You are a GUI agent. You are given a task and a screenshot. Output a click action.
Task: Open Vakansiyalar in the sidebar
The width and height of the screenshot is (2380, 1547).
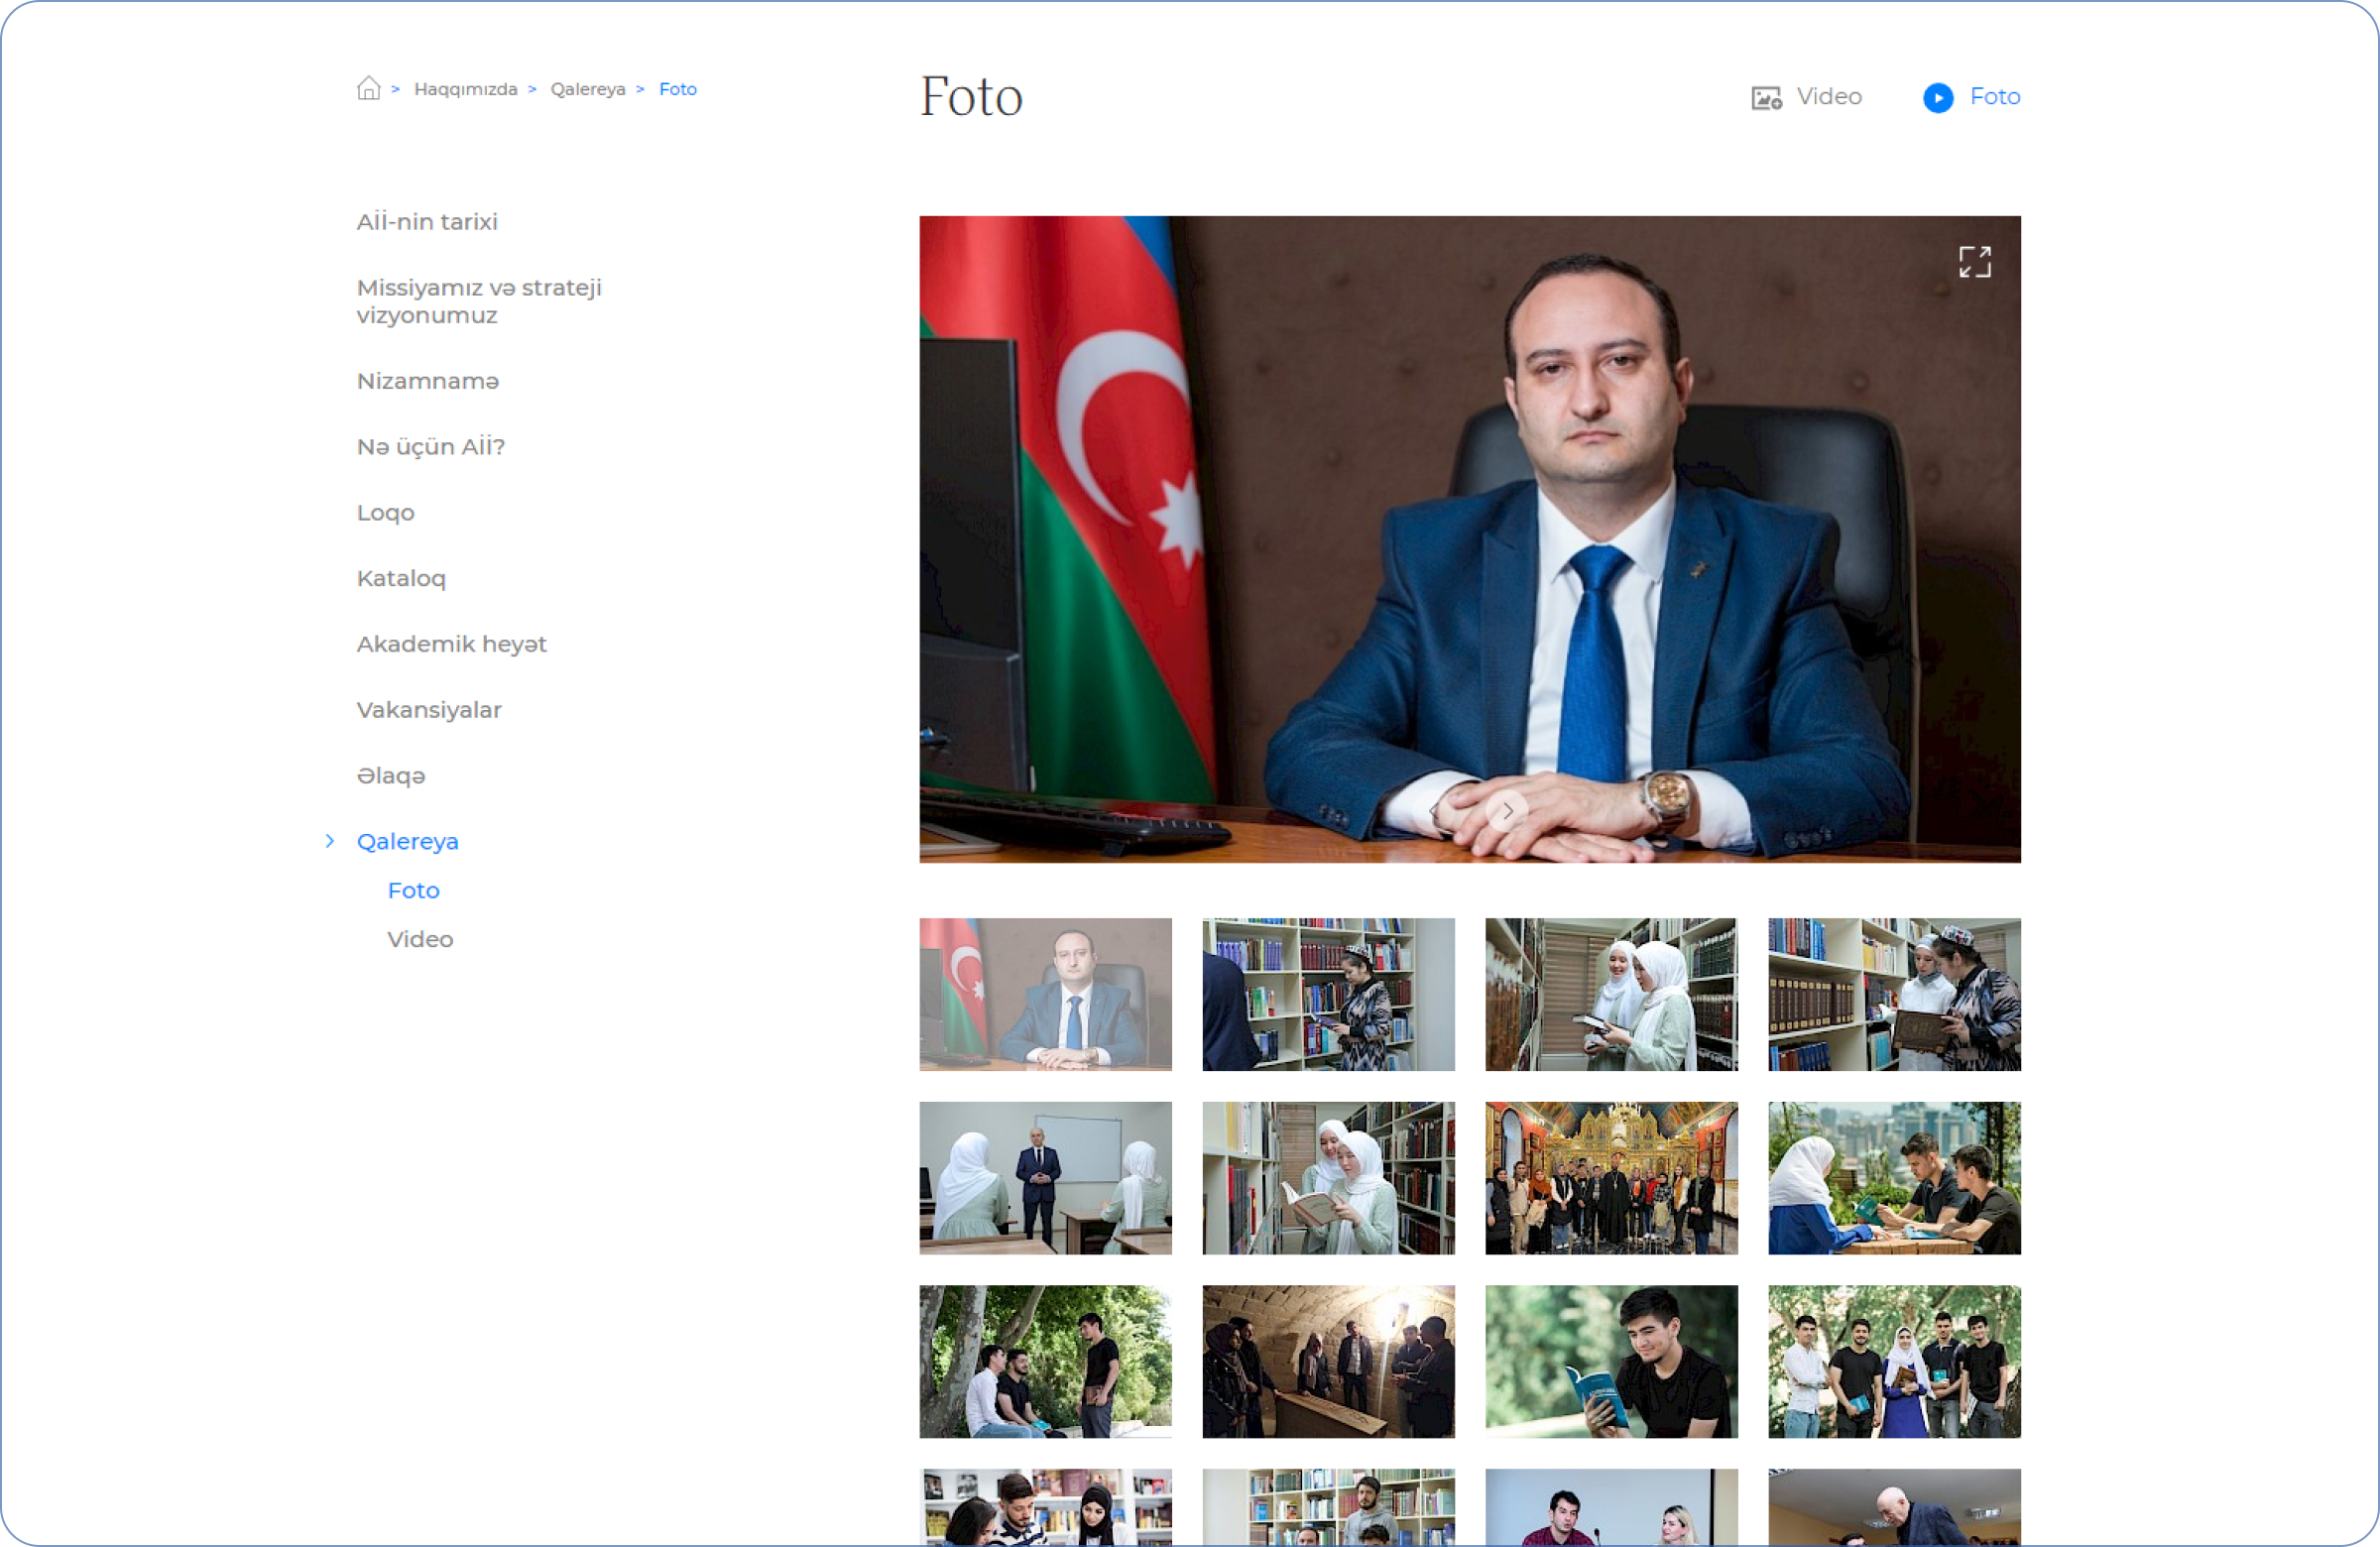(429, 710)
